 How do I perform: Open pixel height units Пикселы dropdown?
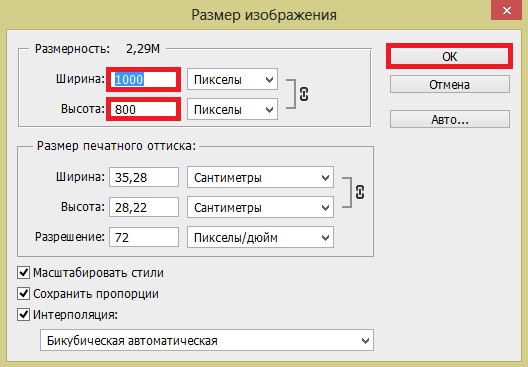click(232, 109)
